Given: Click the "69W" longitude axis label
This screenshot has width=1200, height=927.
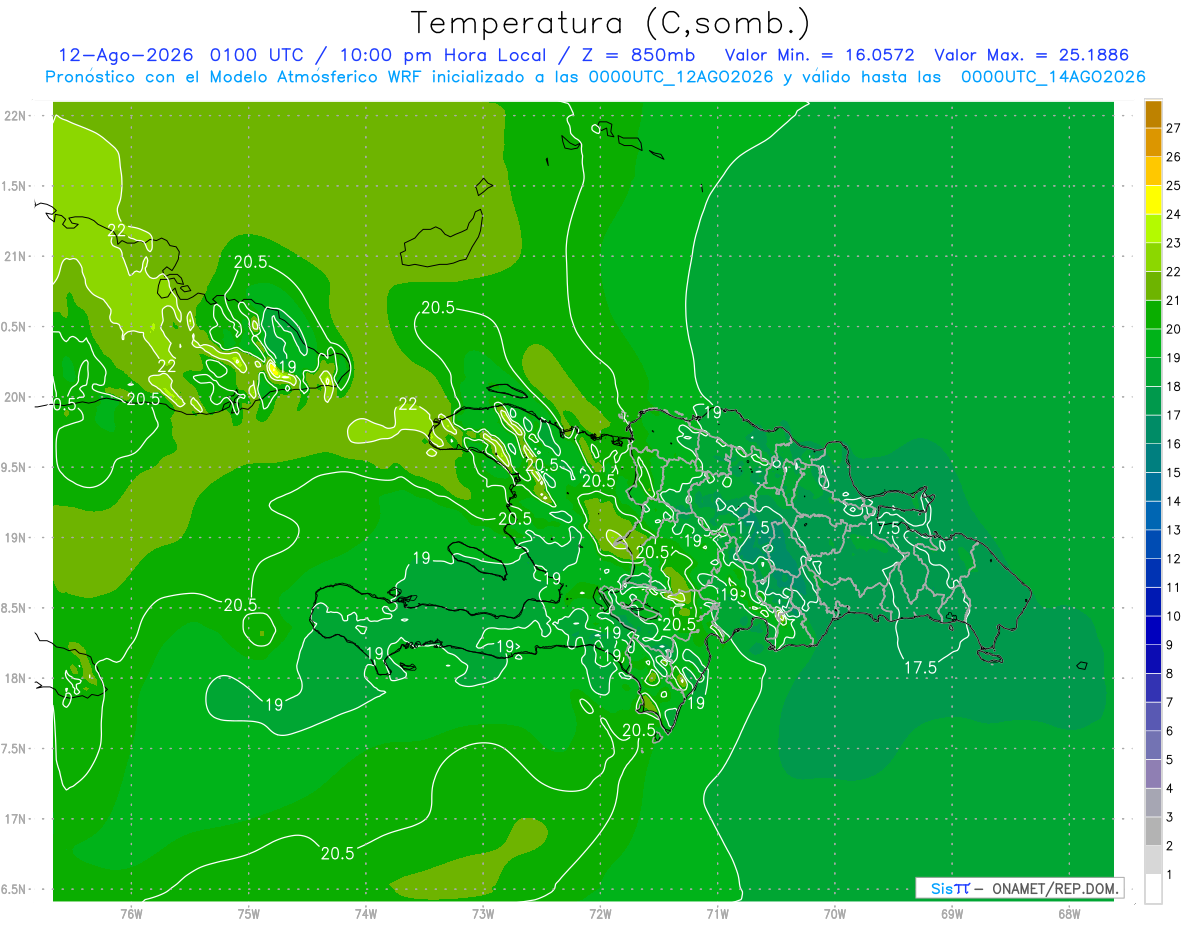Looking at the screenshot, I should (952, 913).
